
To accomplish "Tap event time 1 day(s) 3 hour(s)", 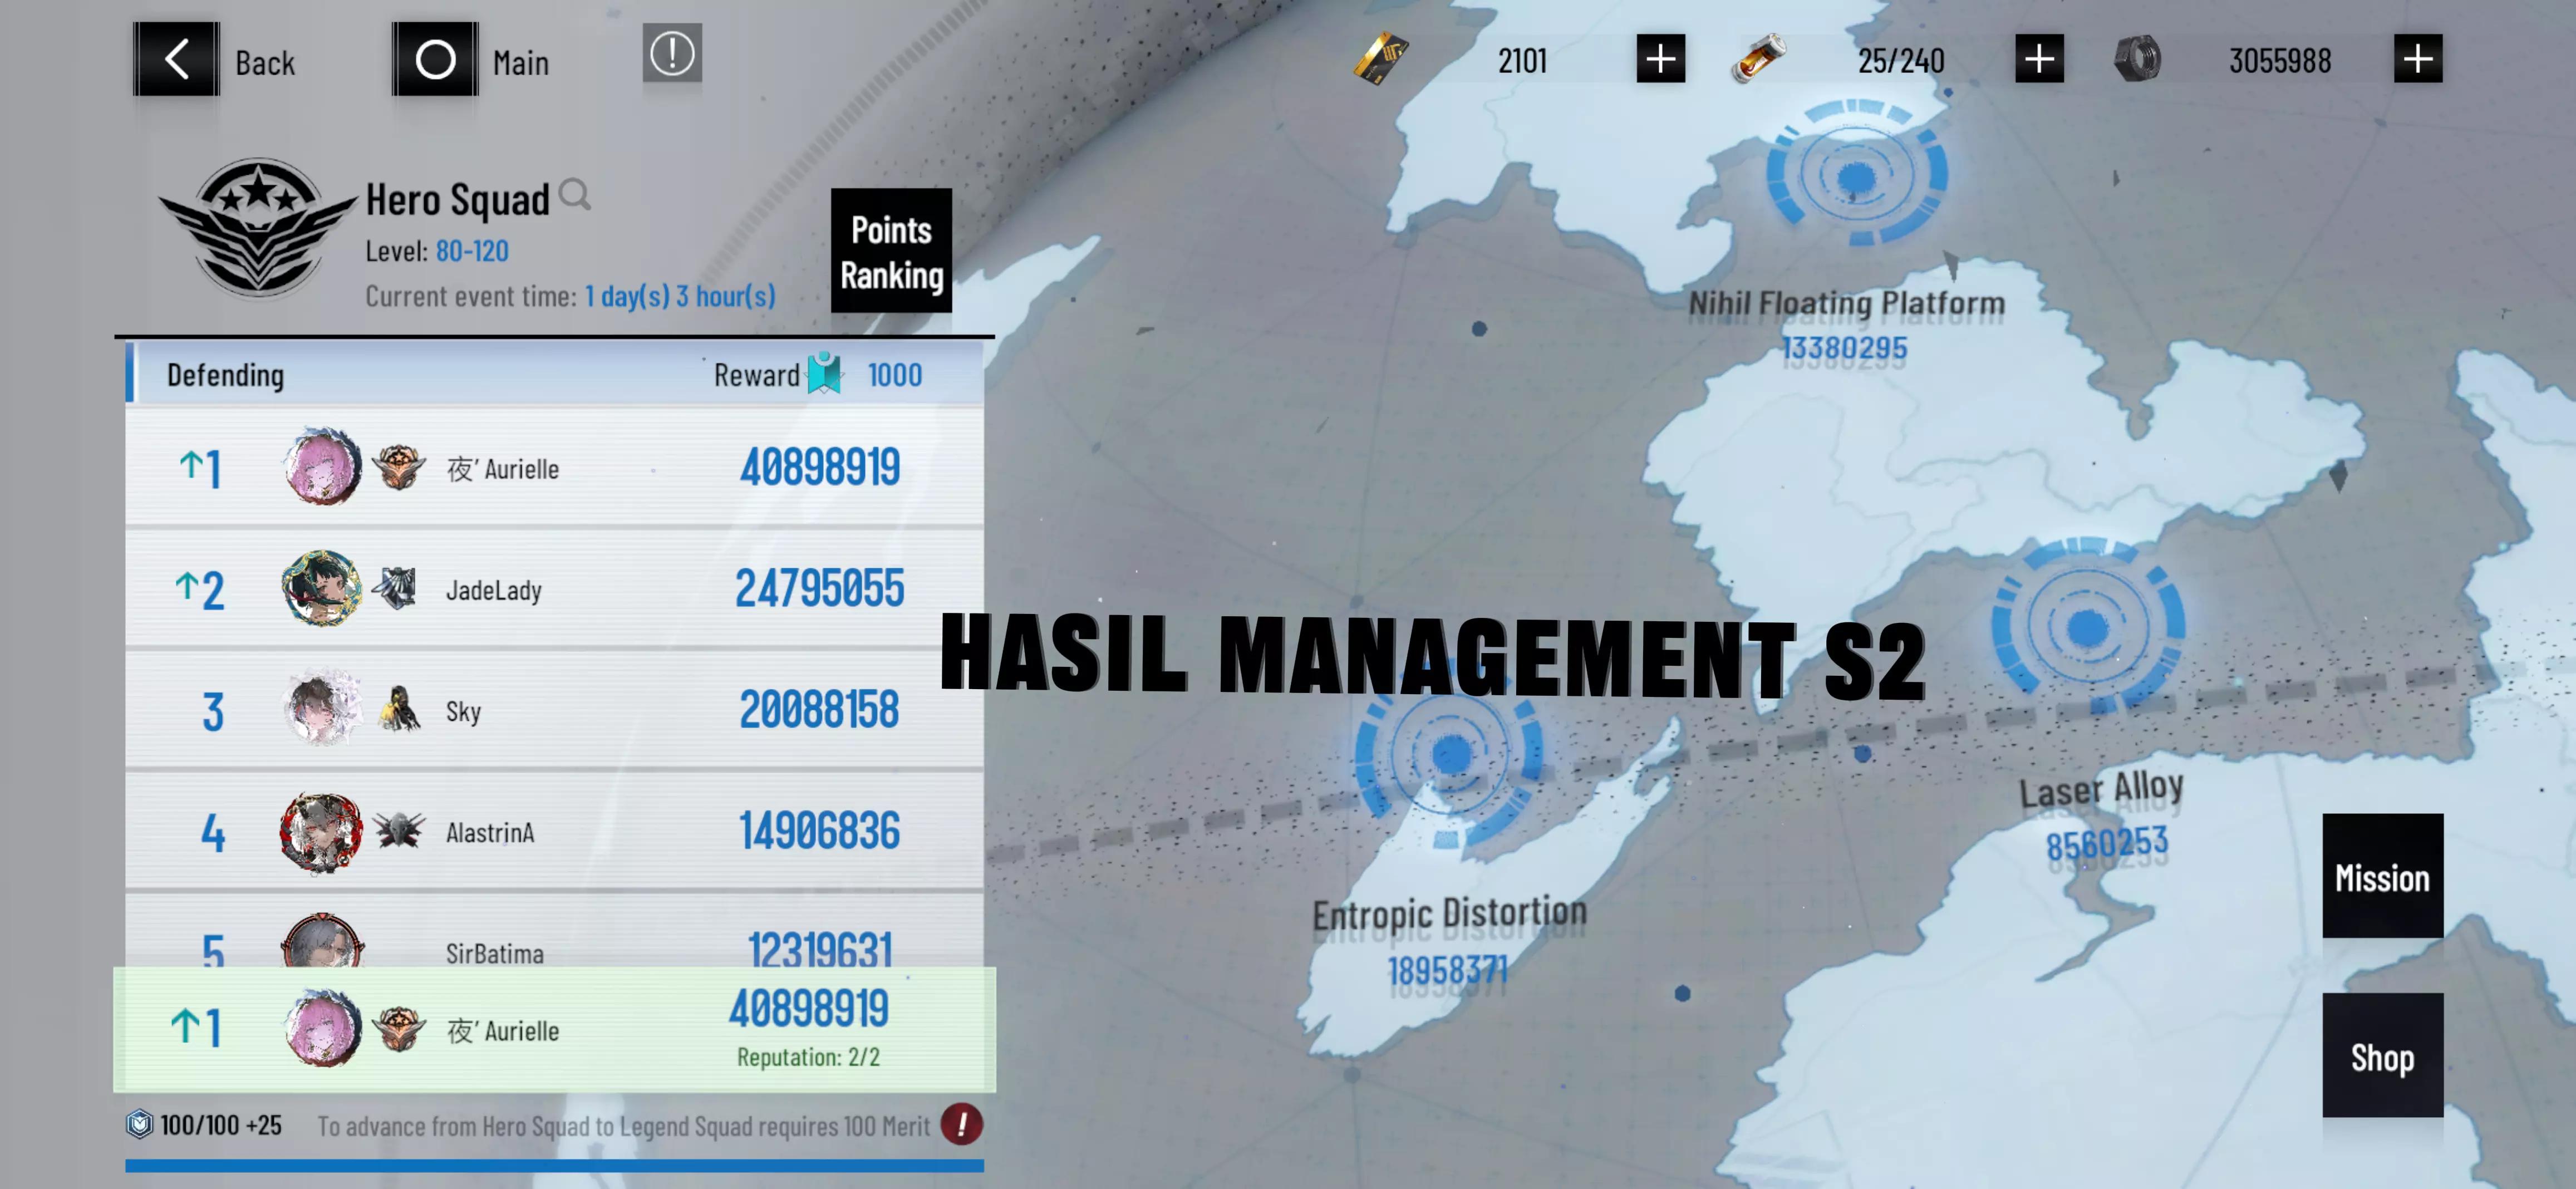I will tap(680, 297).
